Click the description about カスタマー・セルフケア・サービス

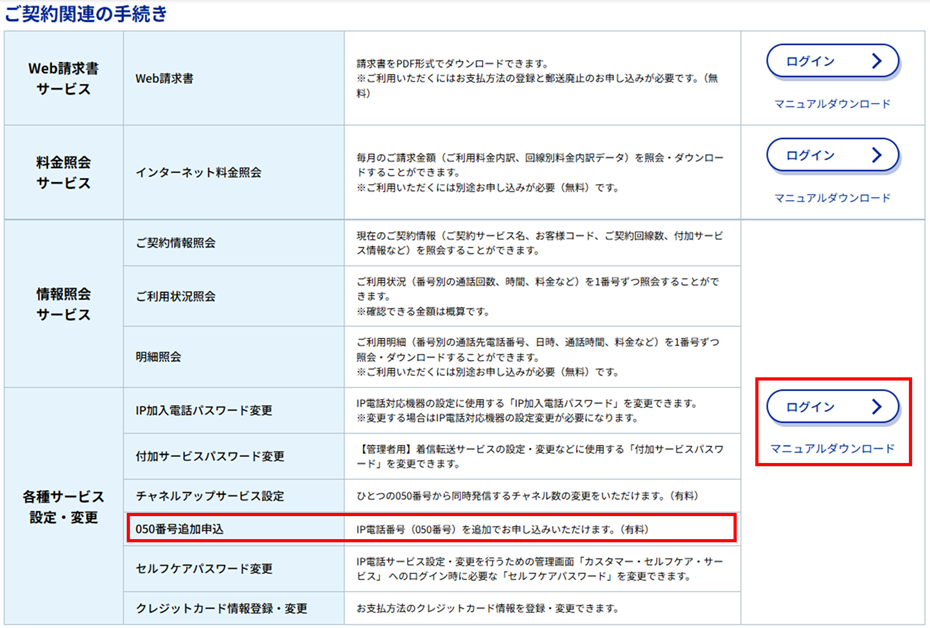pos(540,569)
